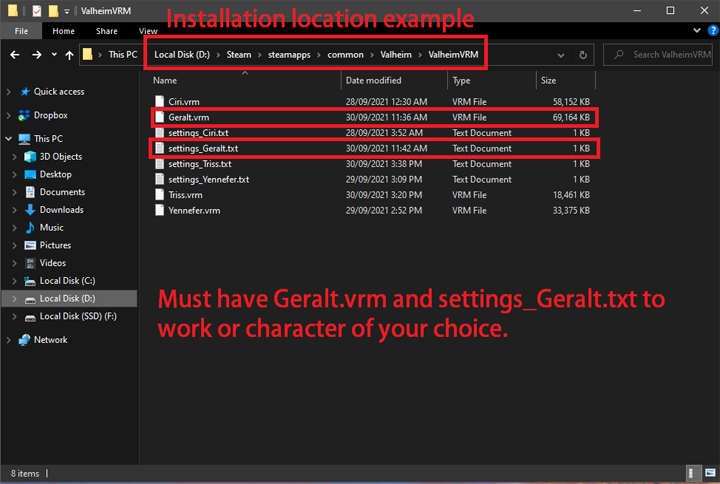The width and height of the screenshot is (720, 484).
Task: Expand the 3D Objects tree node
Action: point(15,157)
